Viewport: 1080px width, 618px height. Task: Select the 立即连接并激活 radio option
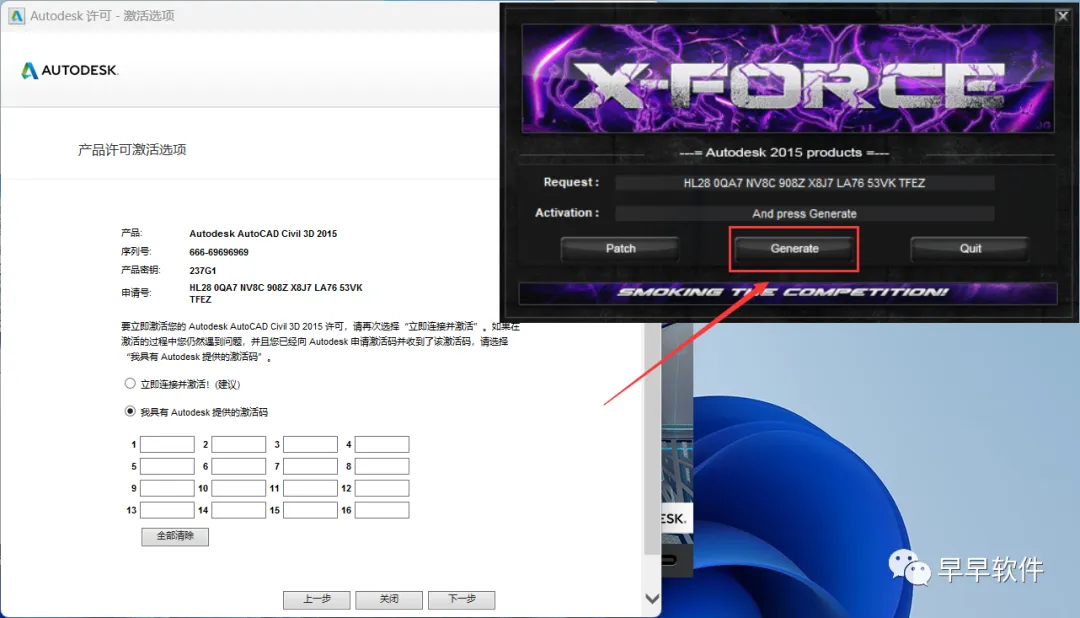coord(129,383)
